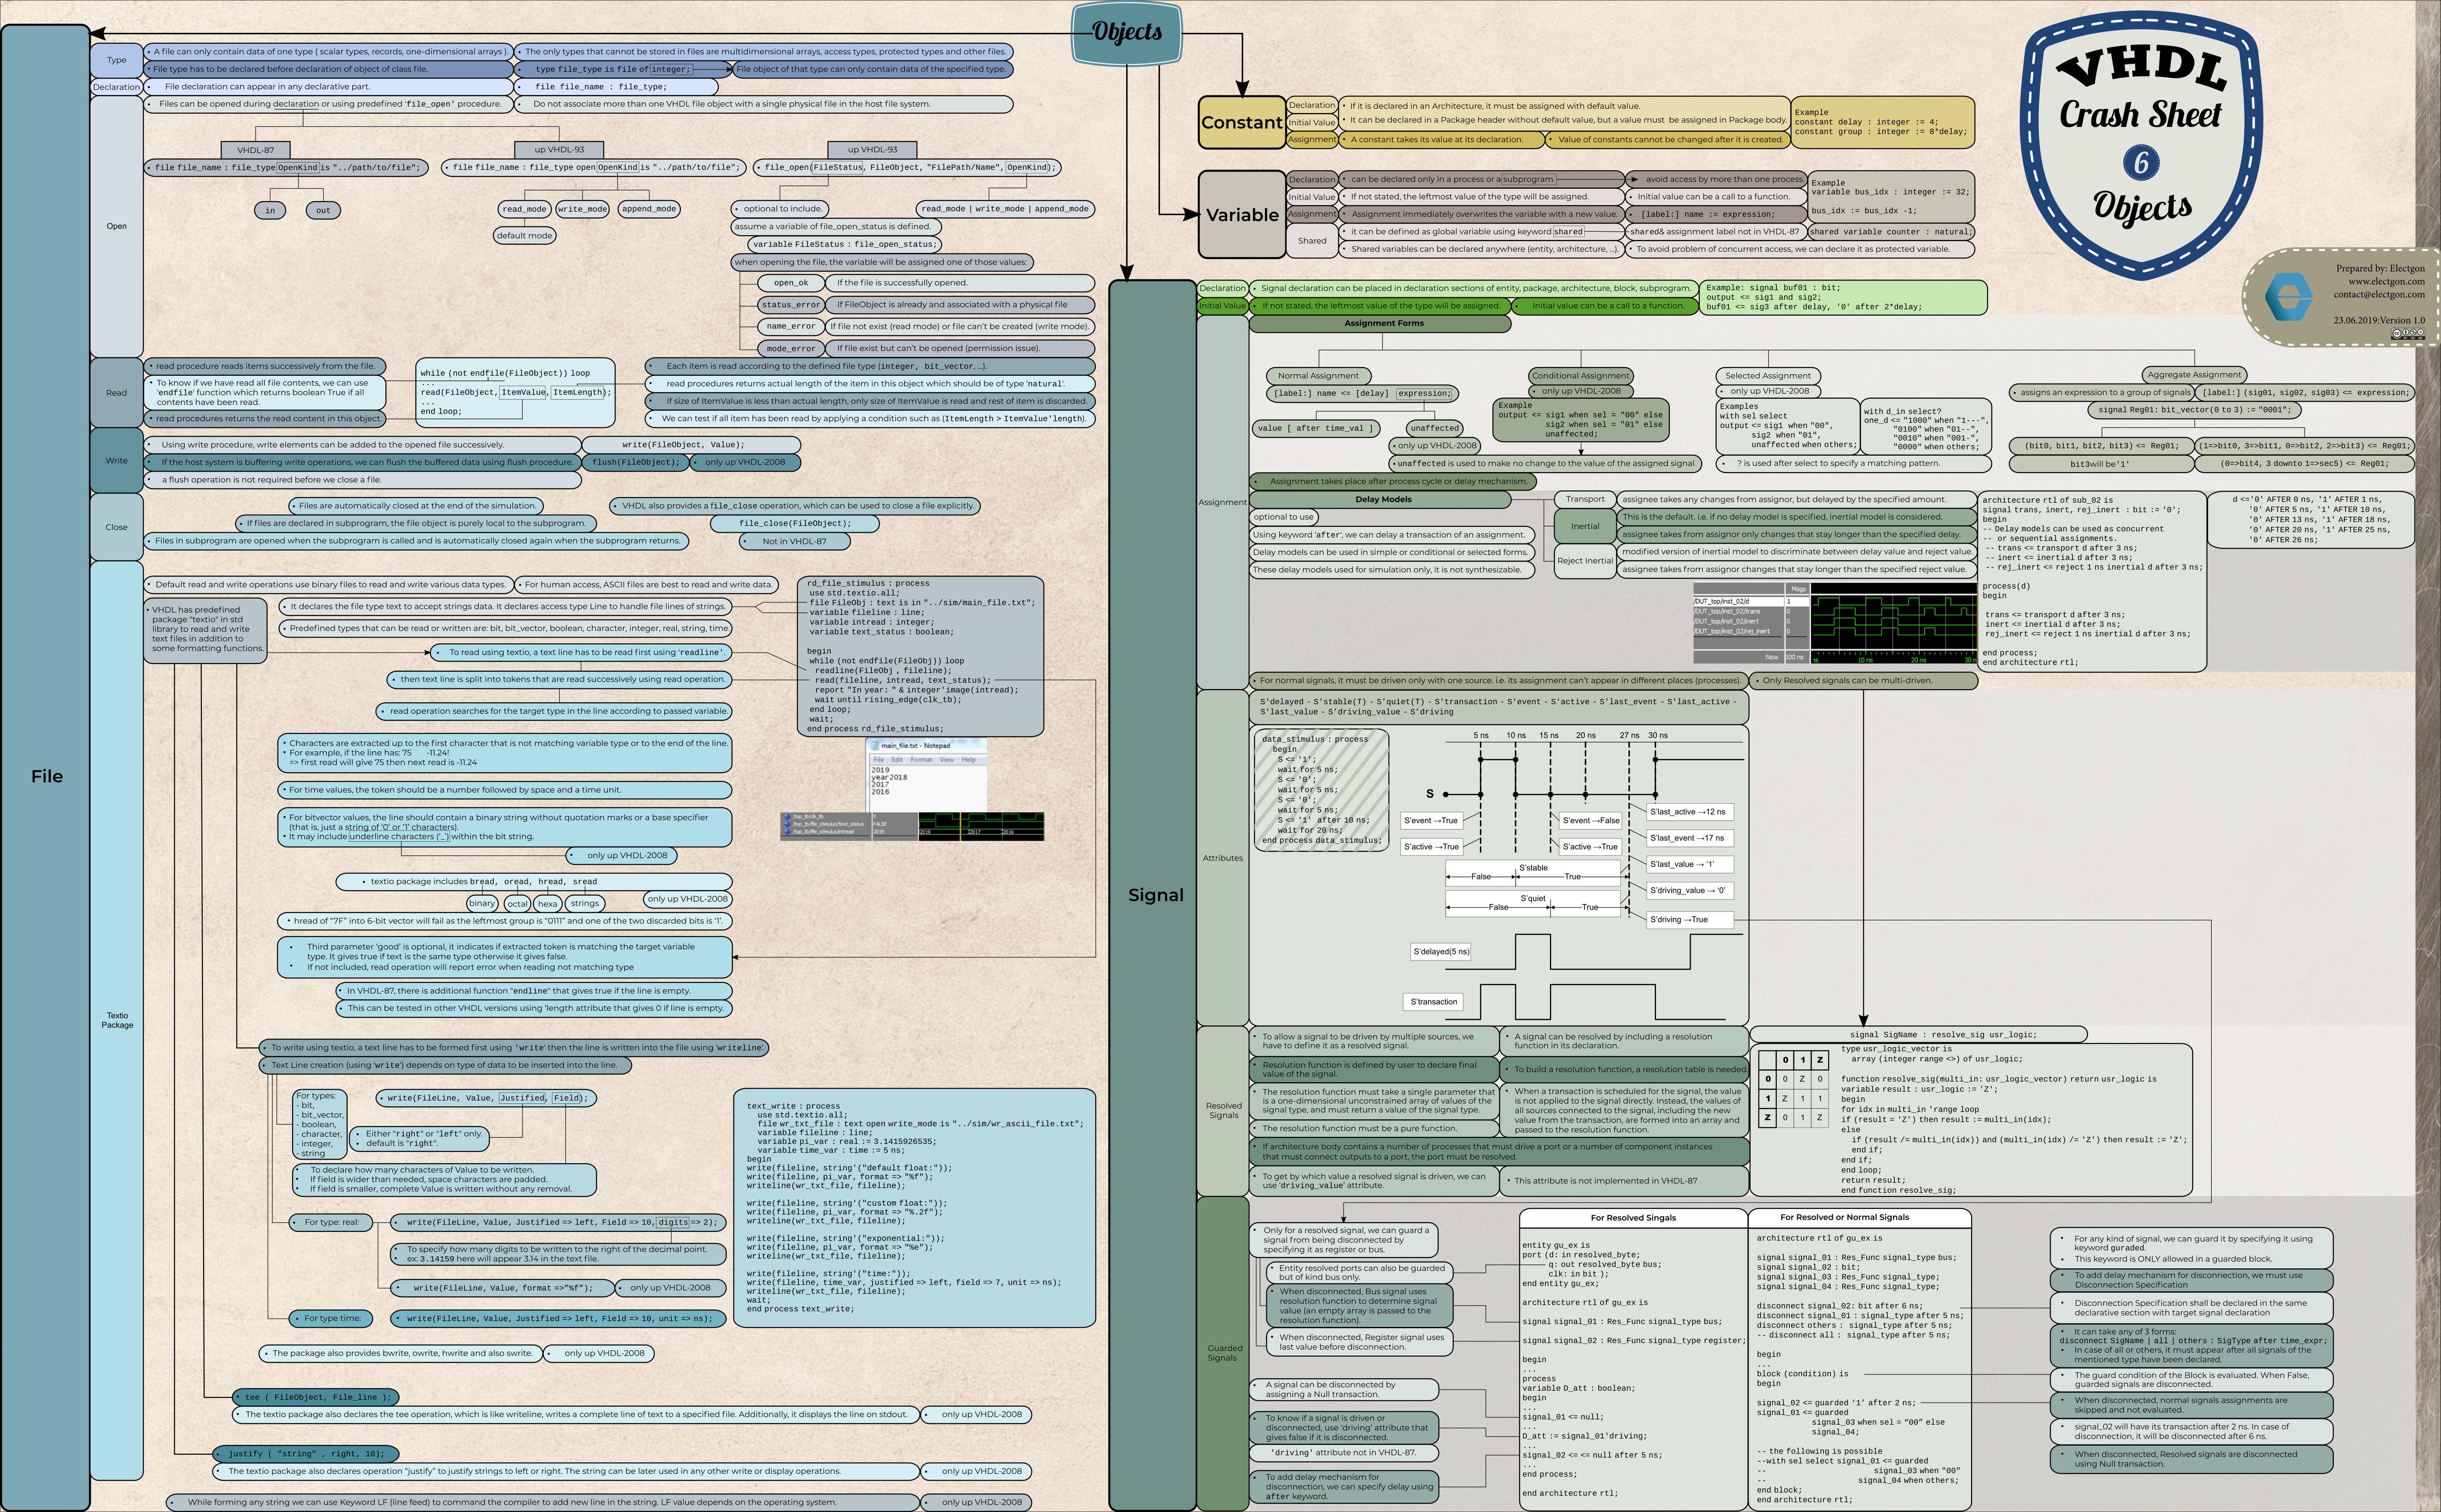Click the Creative Commons license badge
Screen dimensions: 2441x1512
(x=2408, y=334)
